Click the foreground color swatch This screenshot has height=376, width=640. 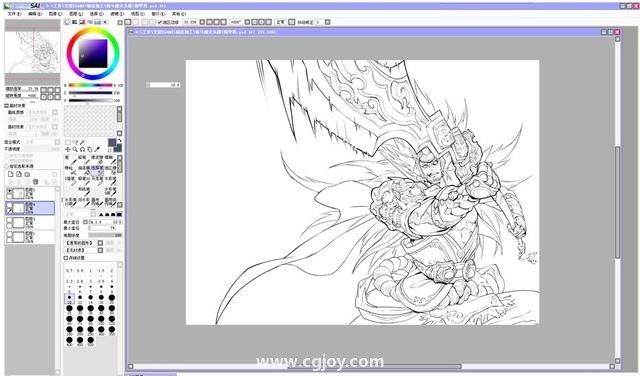coord(112,142)
